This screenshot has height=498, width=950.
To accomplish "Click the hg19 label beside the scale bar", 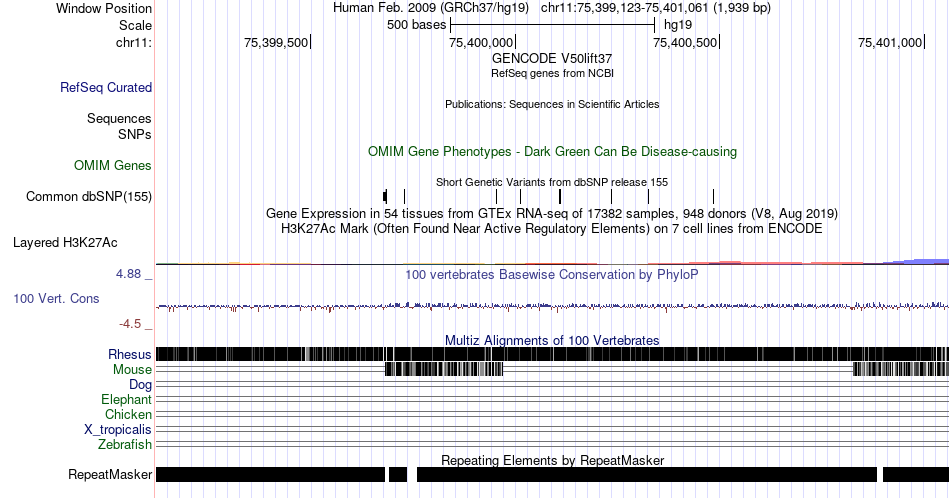I will point(678,25).
